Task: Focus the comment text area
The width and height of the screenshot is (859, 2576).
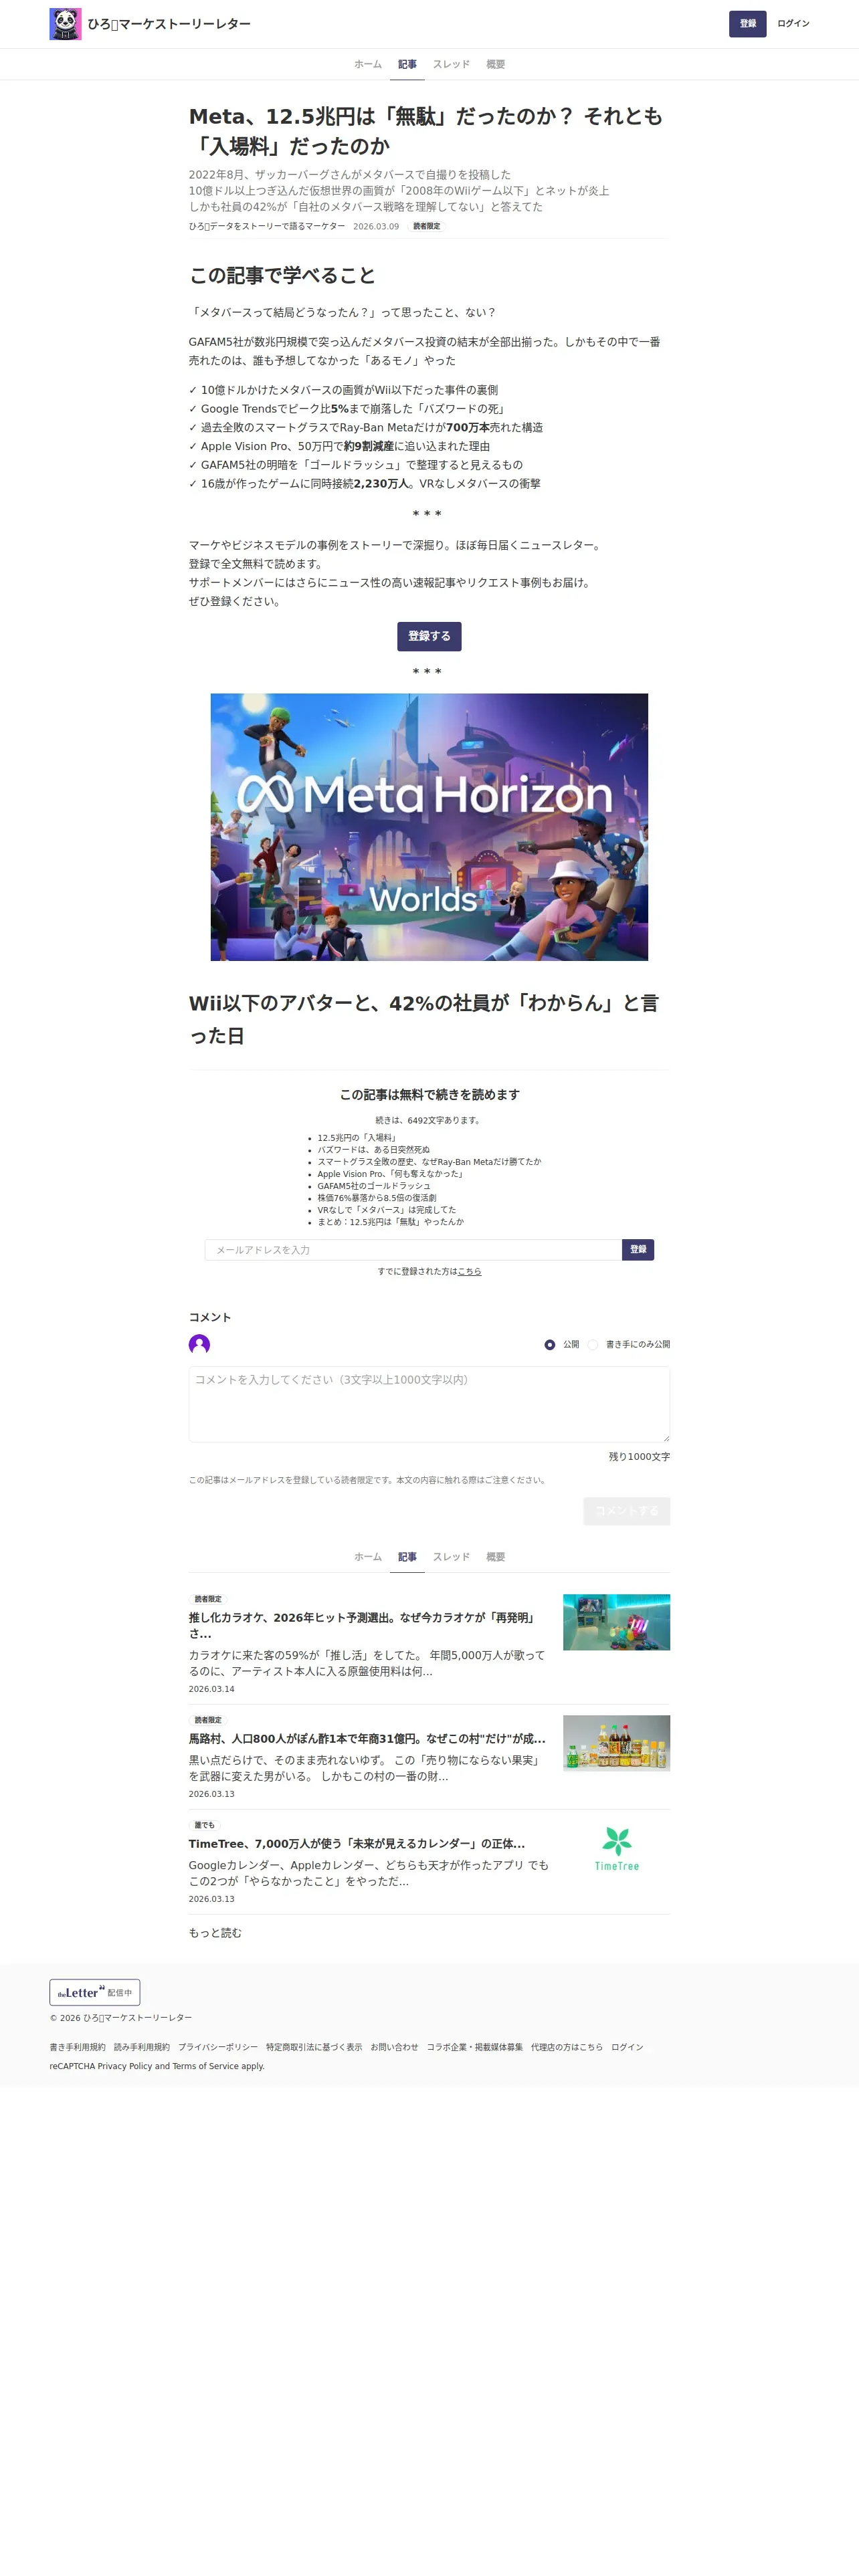Action: [429, 1405]
